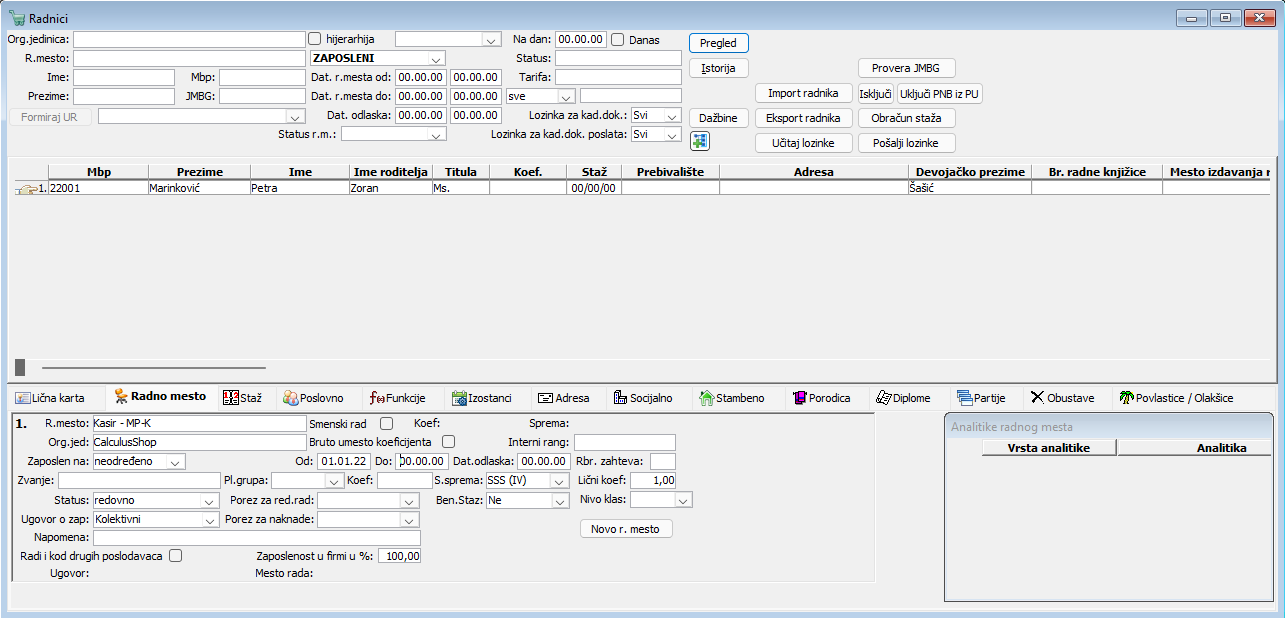Click the Isključi button

click(x=876, y=93)
